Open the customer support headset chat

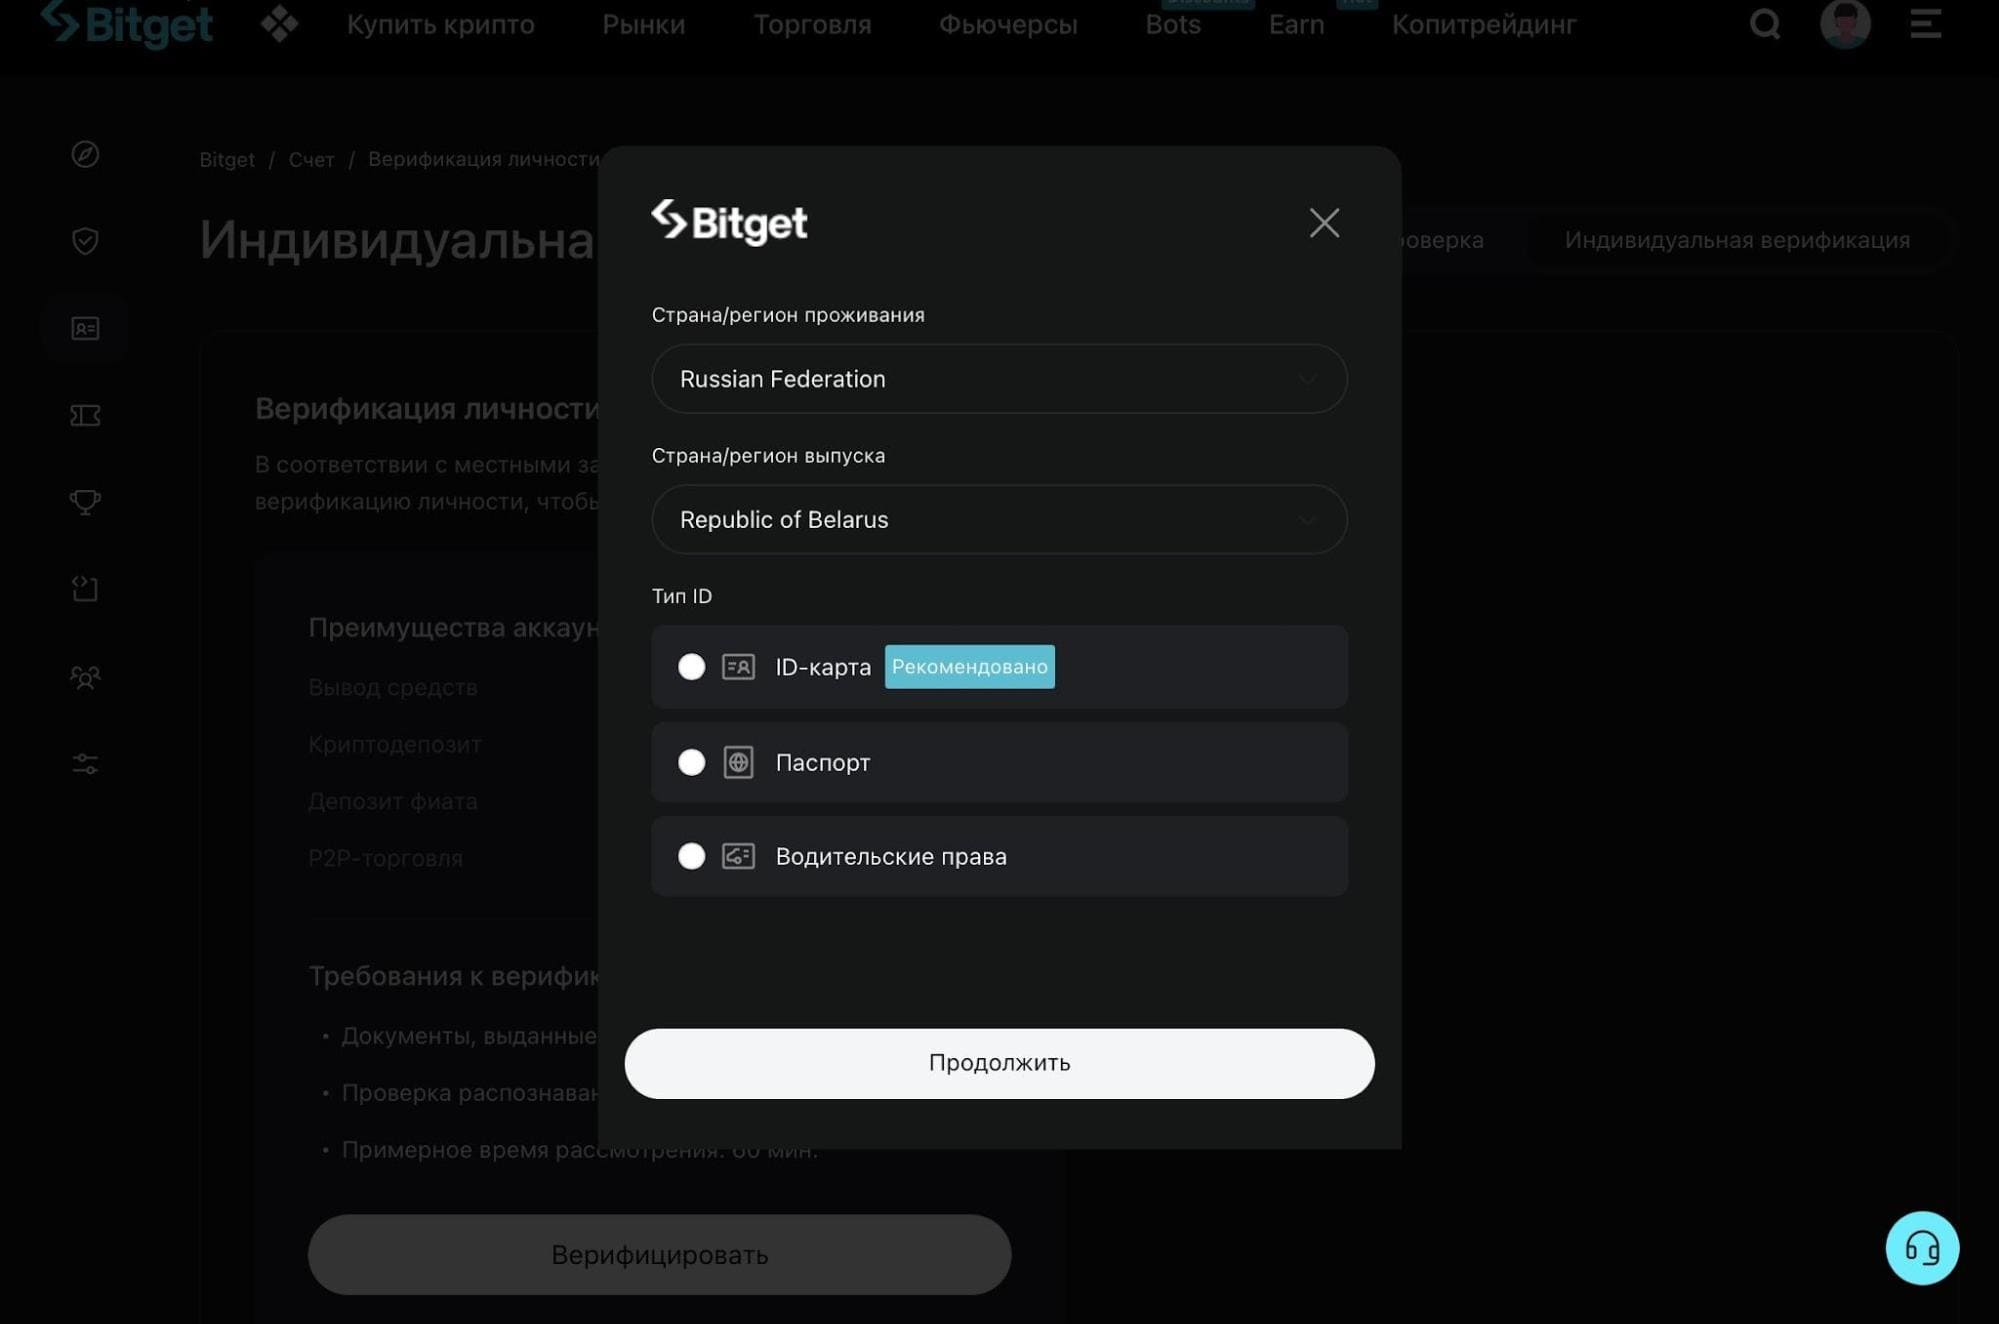coord(1922,1248)
